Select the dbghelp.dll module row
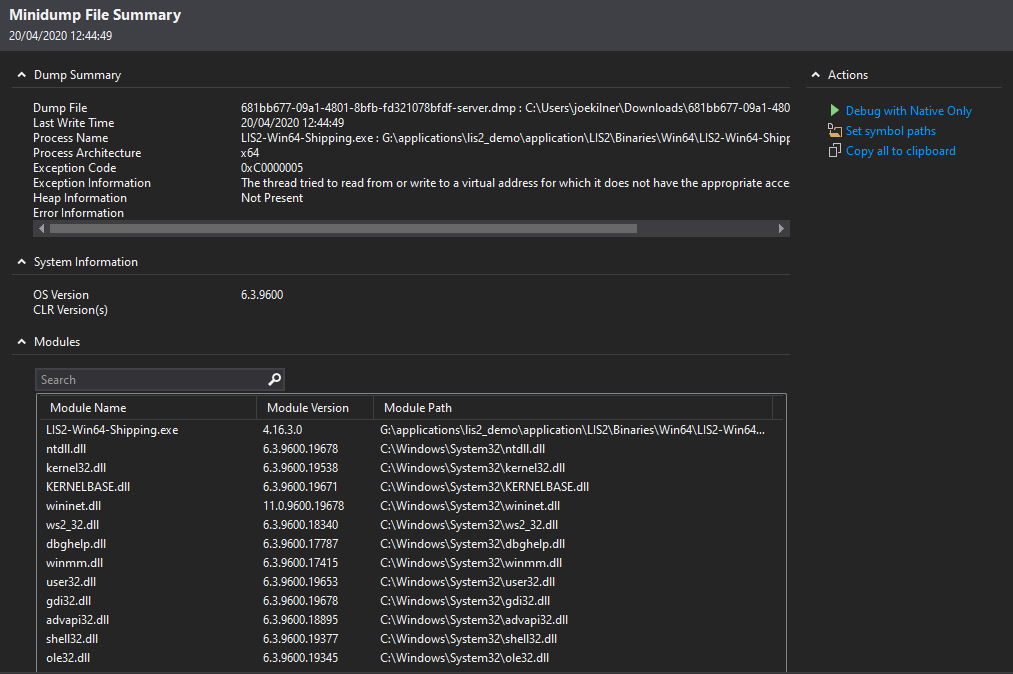The image size is (1013, 674). tap(412, 544)
